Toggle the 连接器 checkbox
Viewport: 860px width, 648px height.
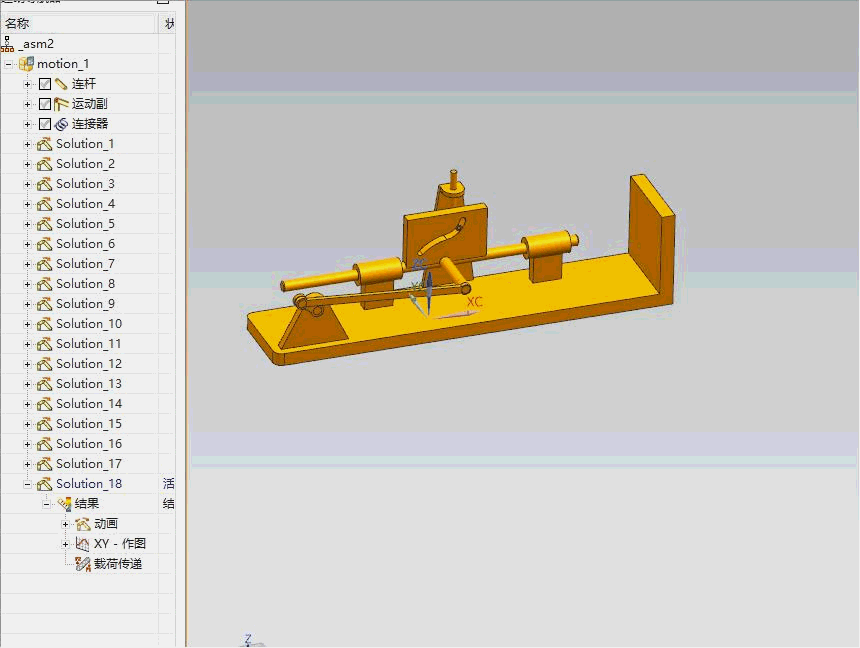[45, 124]
